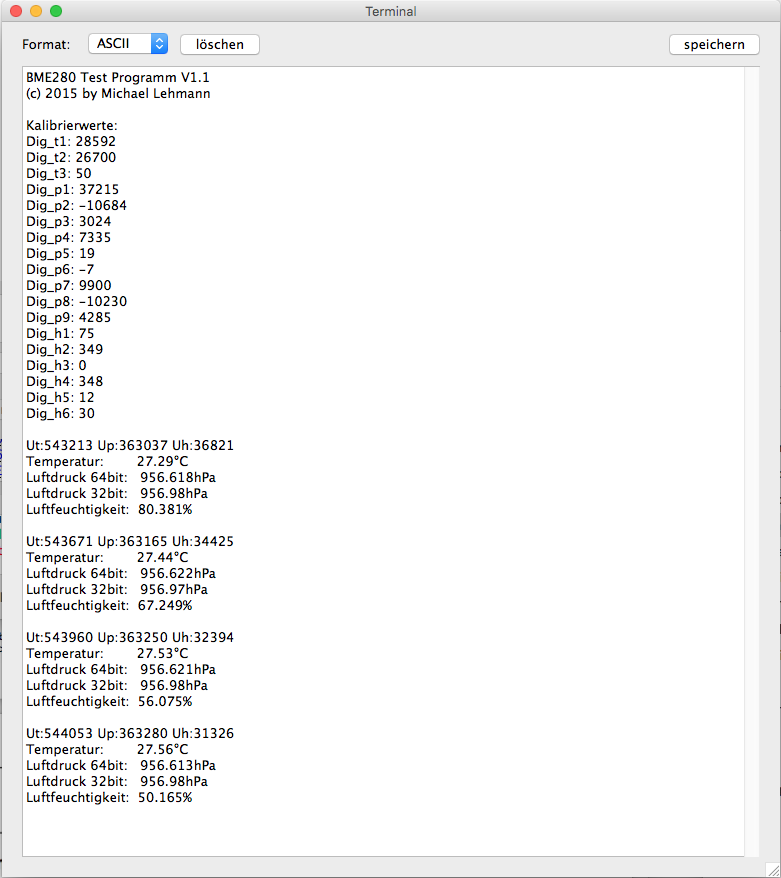Click the 'Dig_p7: 9900' line
Viewport: 781px width, 878px height.
click(68, 286)
